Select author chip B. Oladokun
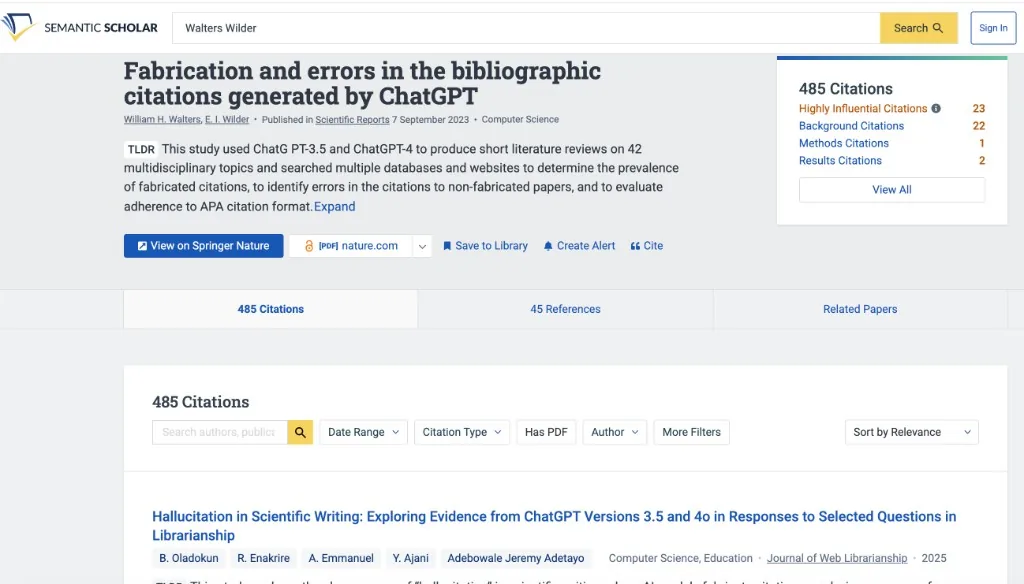Viewport: 1024px width, 584px height. 189,558
